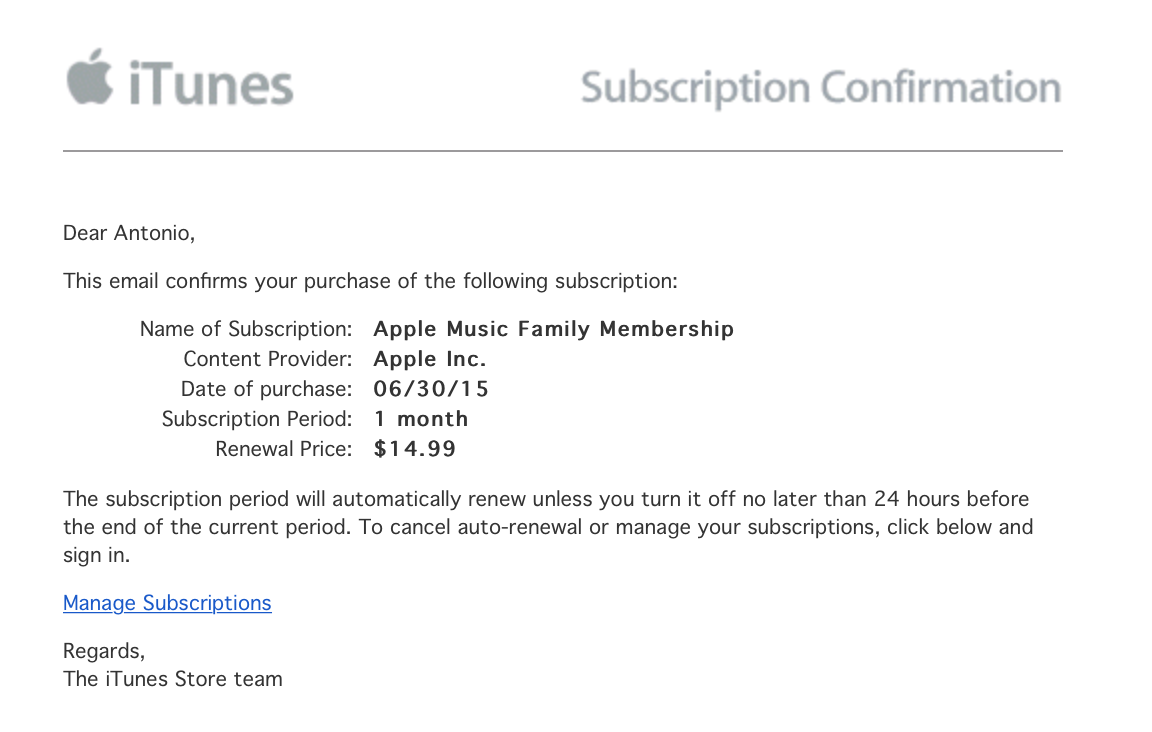Click the Name of Subscription label
This screenshot has height=732, width=1152.
pyautogui.click(x=246, y=329)
